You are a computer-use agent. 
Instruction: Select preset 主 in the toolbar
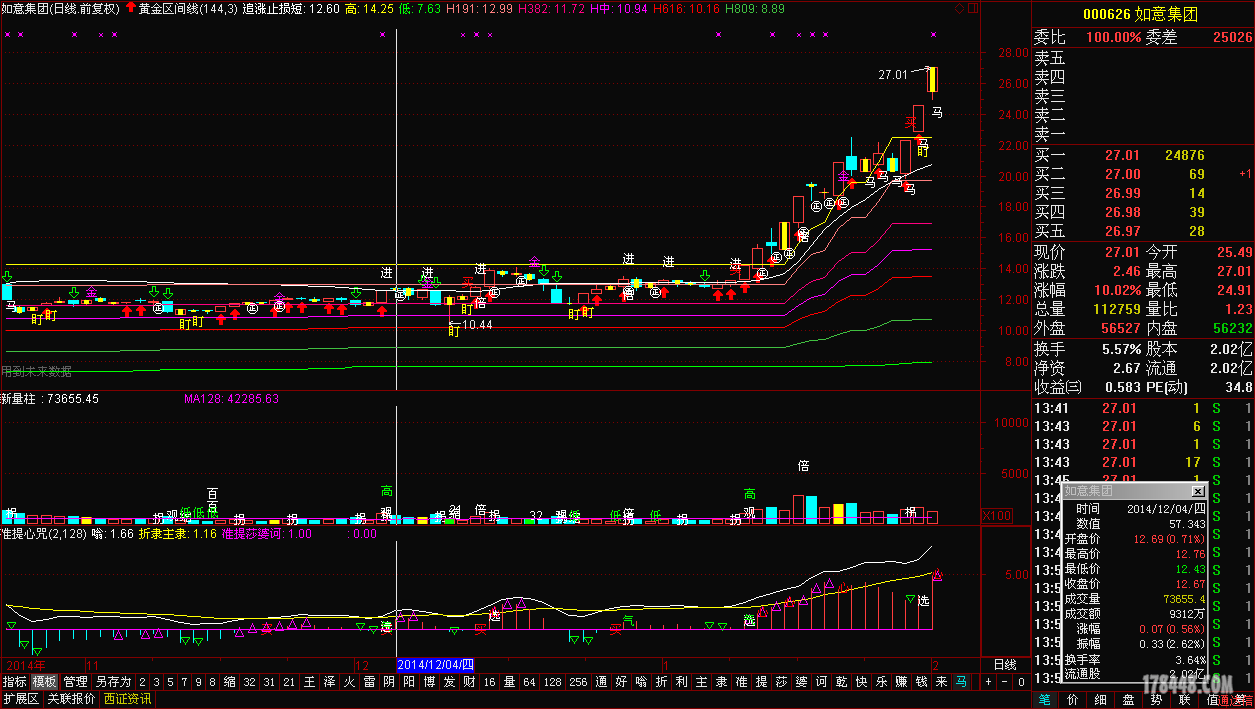pos(701,681)
